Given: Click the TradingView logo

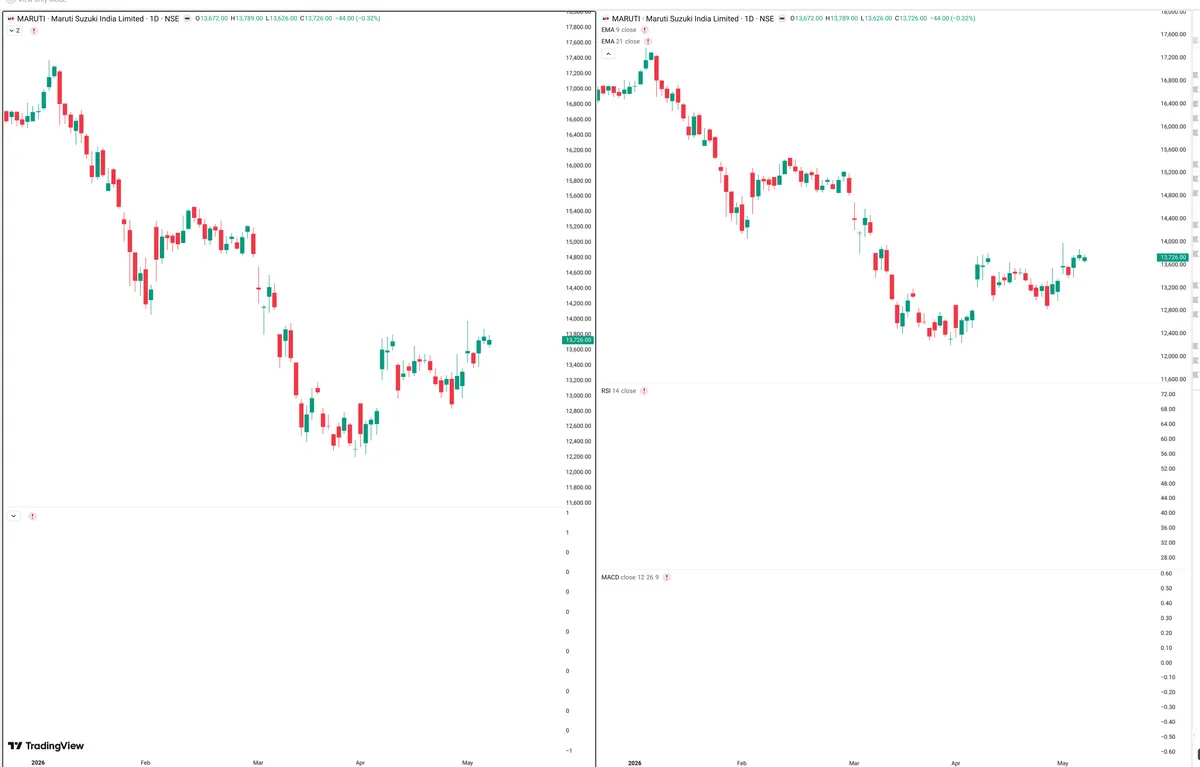Looking at the screenshot, I should [46, 746].
